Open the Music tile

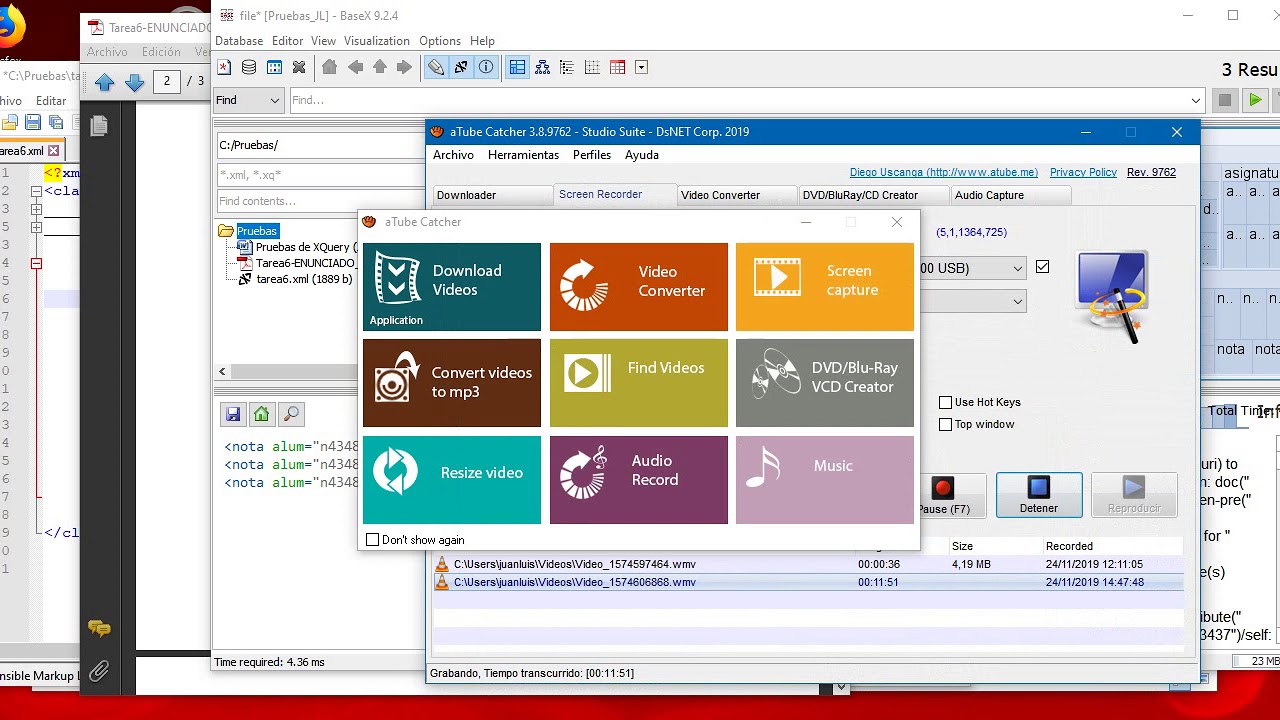click(824, 480)
